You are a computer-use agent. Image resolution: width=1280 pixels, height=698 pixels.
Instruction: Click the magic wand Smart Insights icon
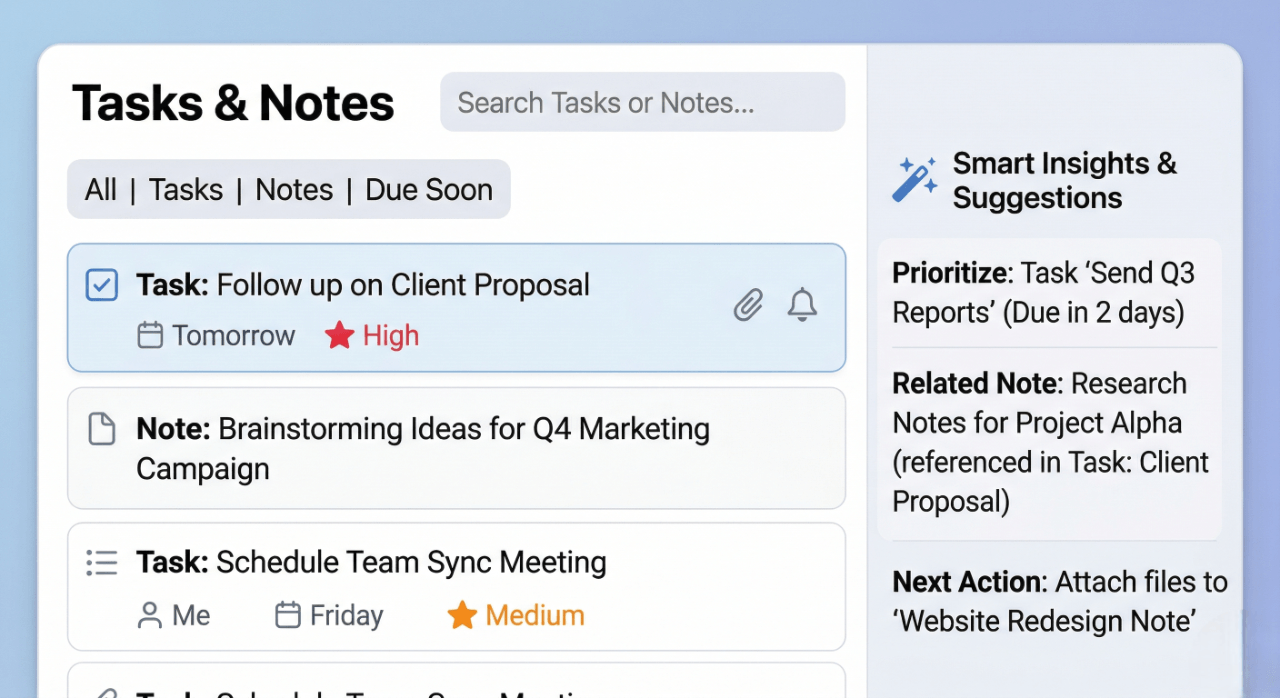[x=915, y=179]
